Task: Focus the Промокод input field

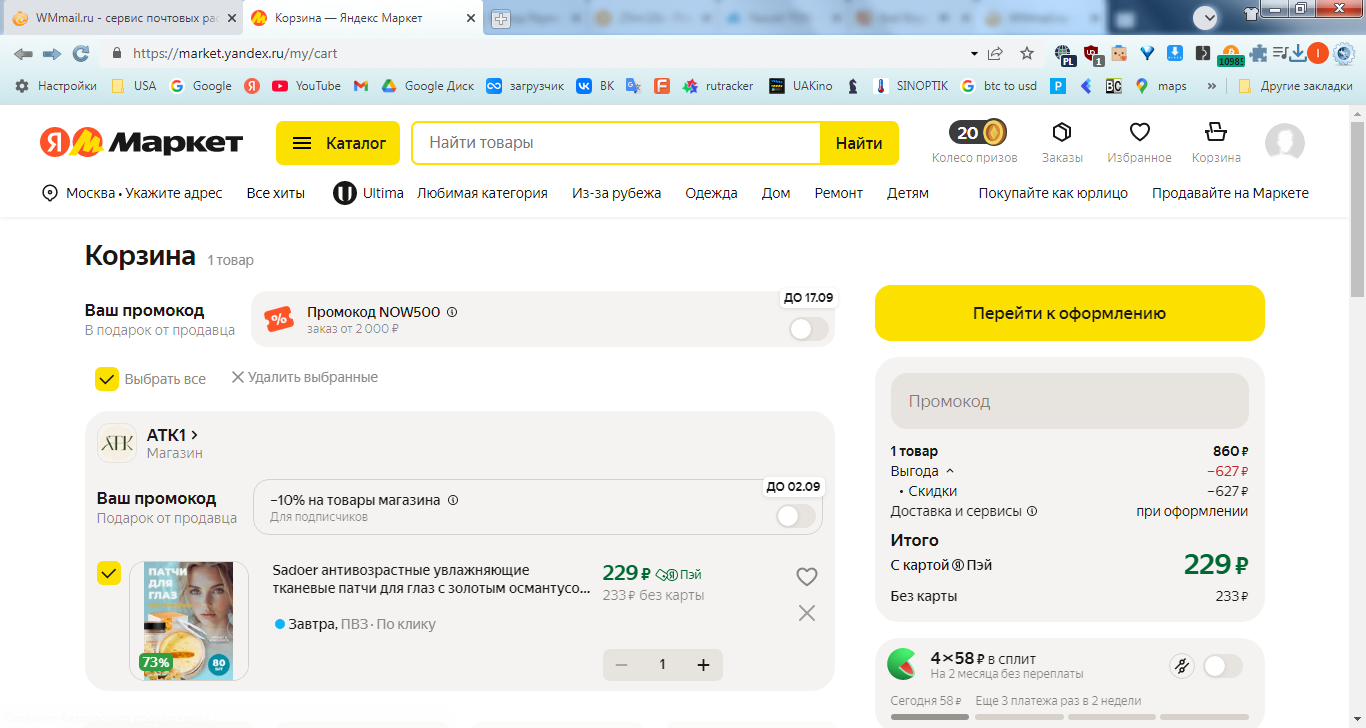Action: click(x=1070, y=401)
